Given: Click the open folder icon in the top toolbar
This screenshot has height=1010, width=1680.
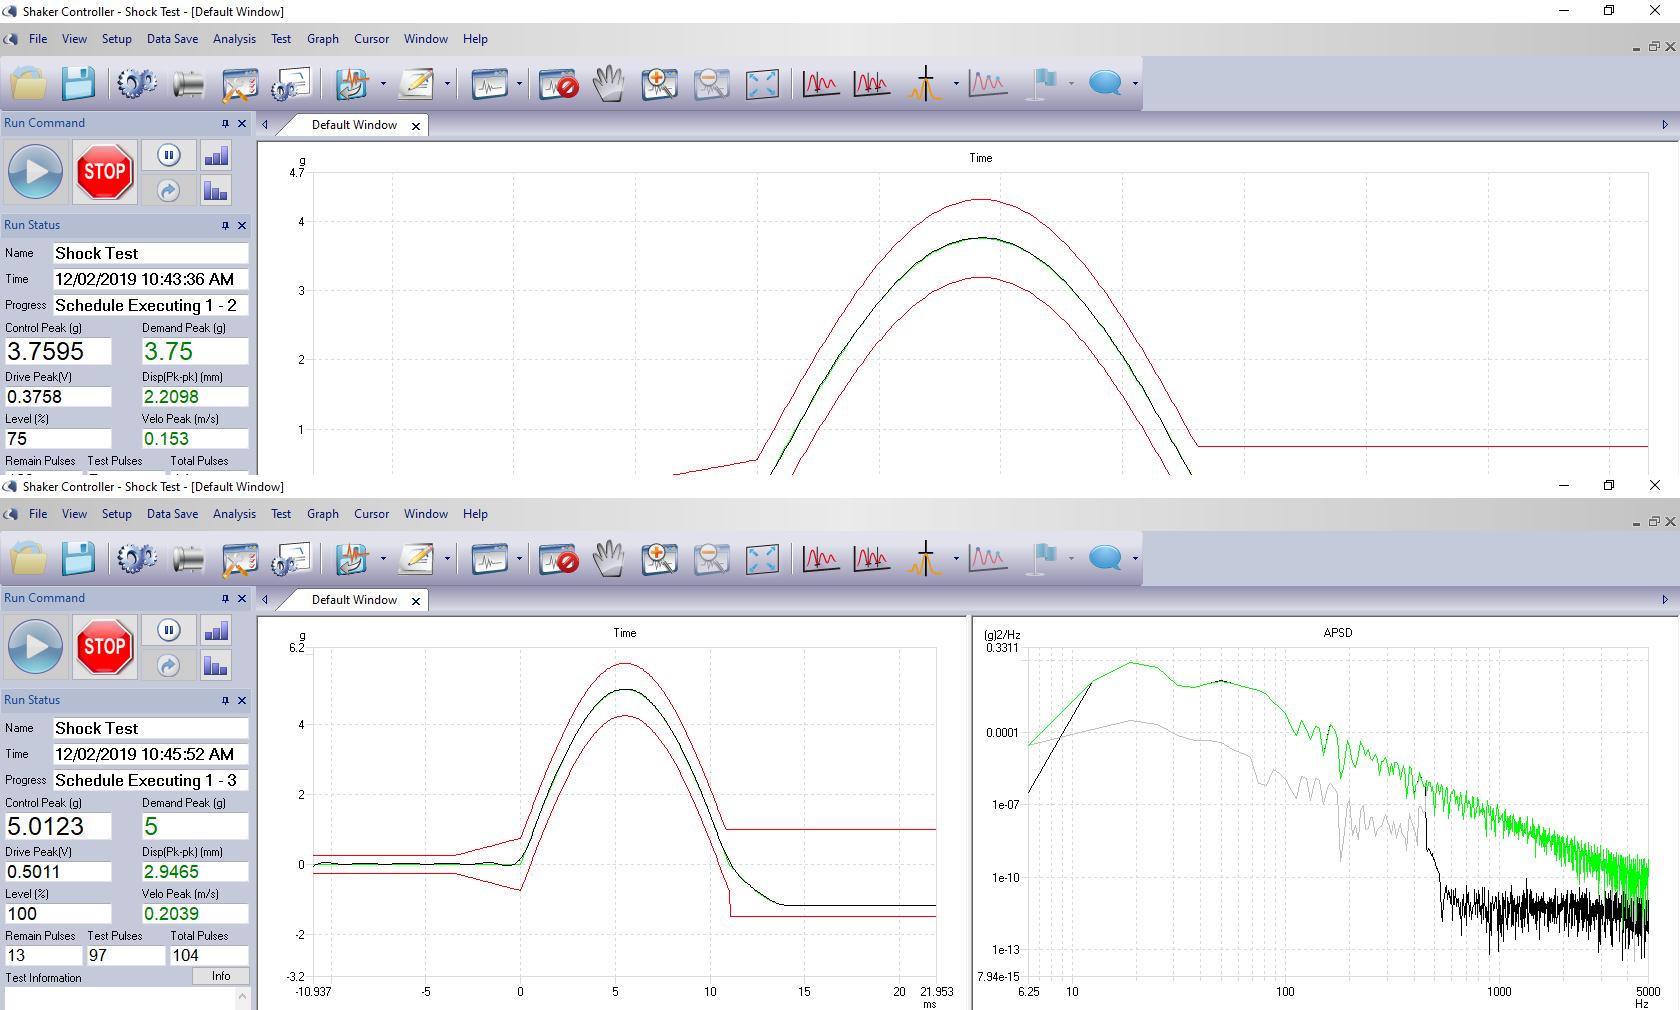Looking at the screenshot, I should (x=29, y=84).
